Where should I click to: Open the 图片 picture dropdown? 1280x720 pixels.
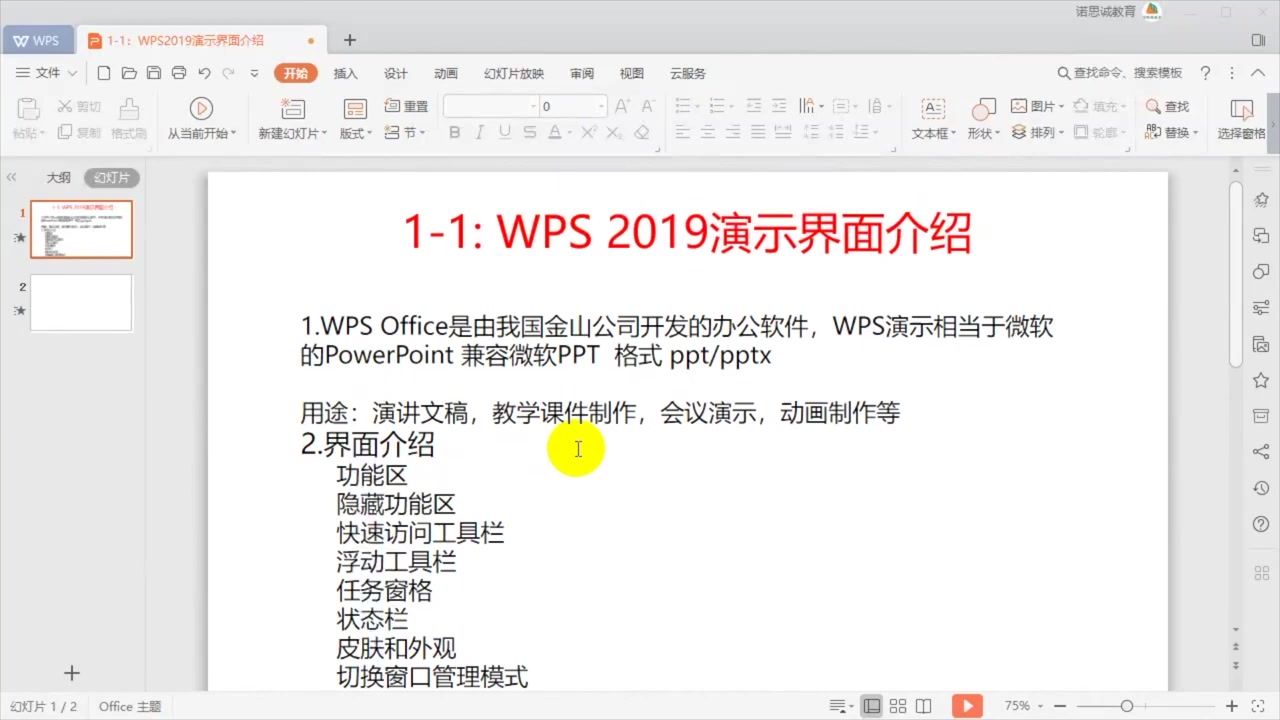coord(1037,106)
